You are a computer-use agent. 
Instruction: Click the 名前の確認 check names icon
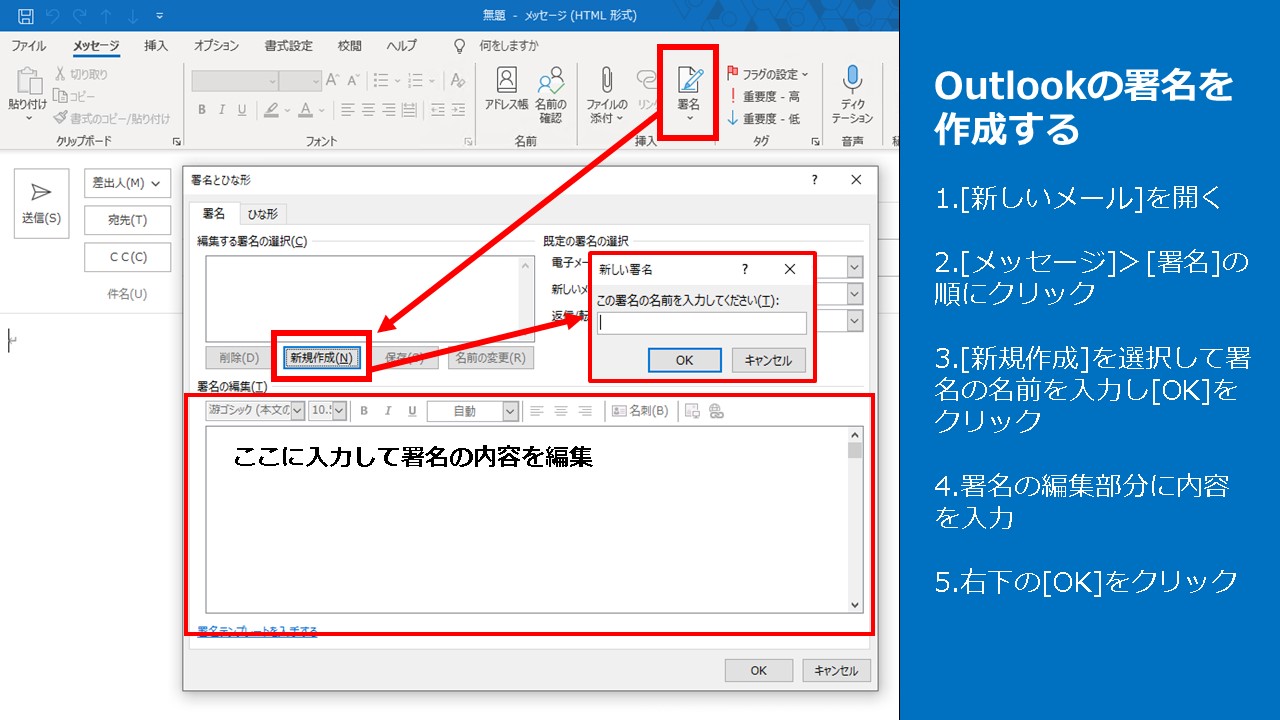coord(550,95)
